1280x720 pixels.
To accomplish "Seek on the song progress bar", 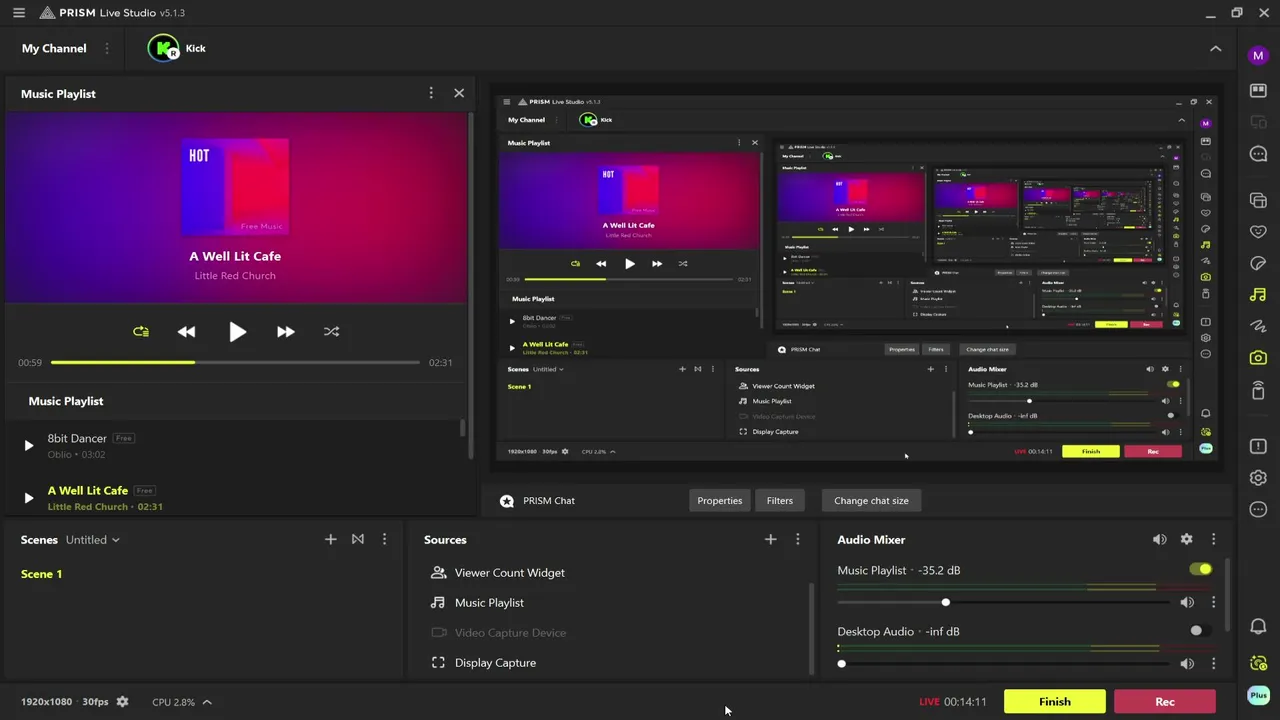I will pos(236,362).
